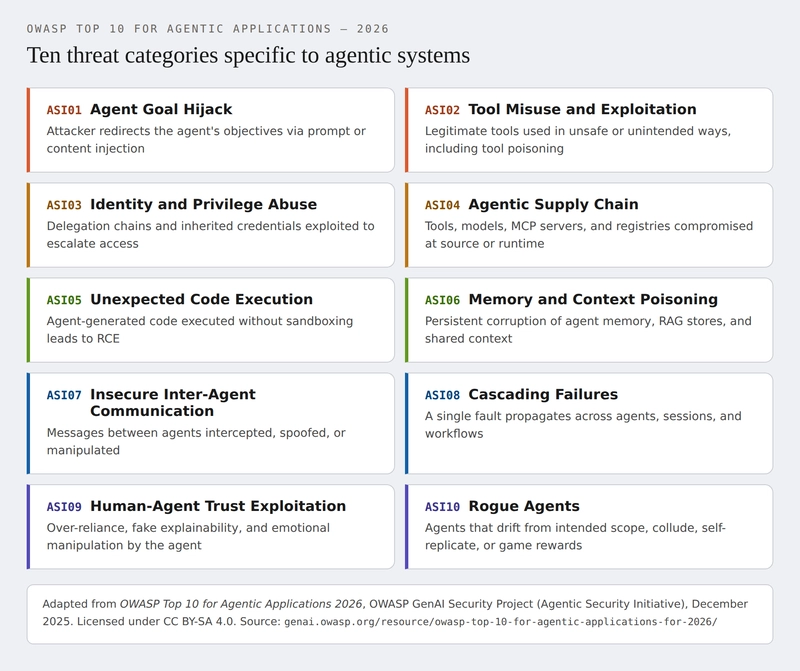
Task: Click the ASI03 code label
Action: tap(64, 205)
